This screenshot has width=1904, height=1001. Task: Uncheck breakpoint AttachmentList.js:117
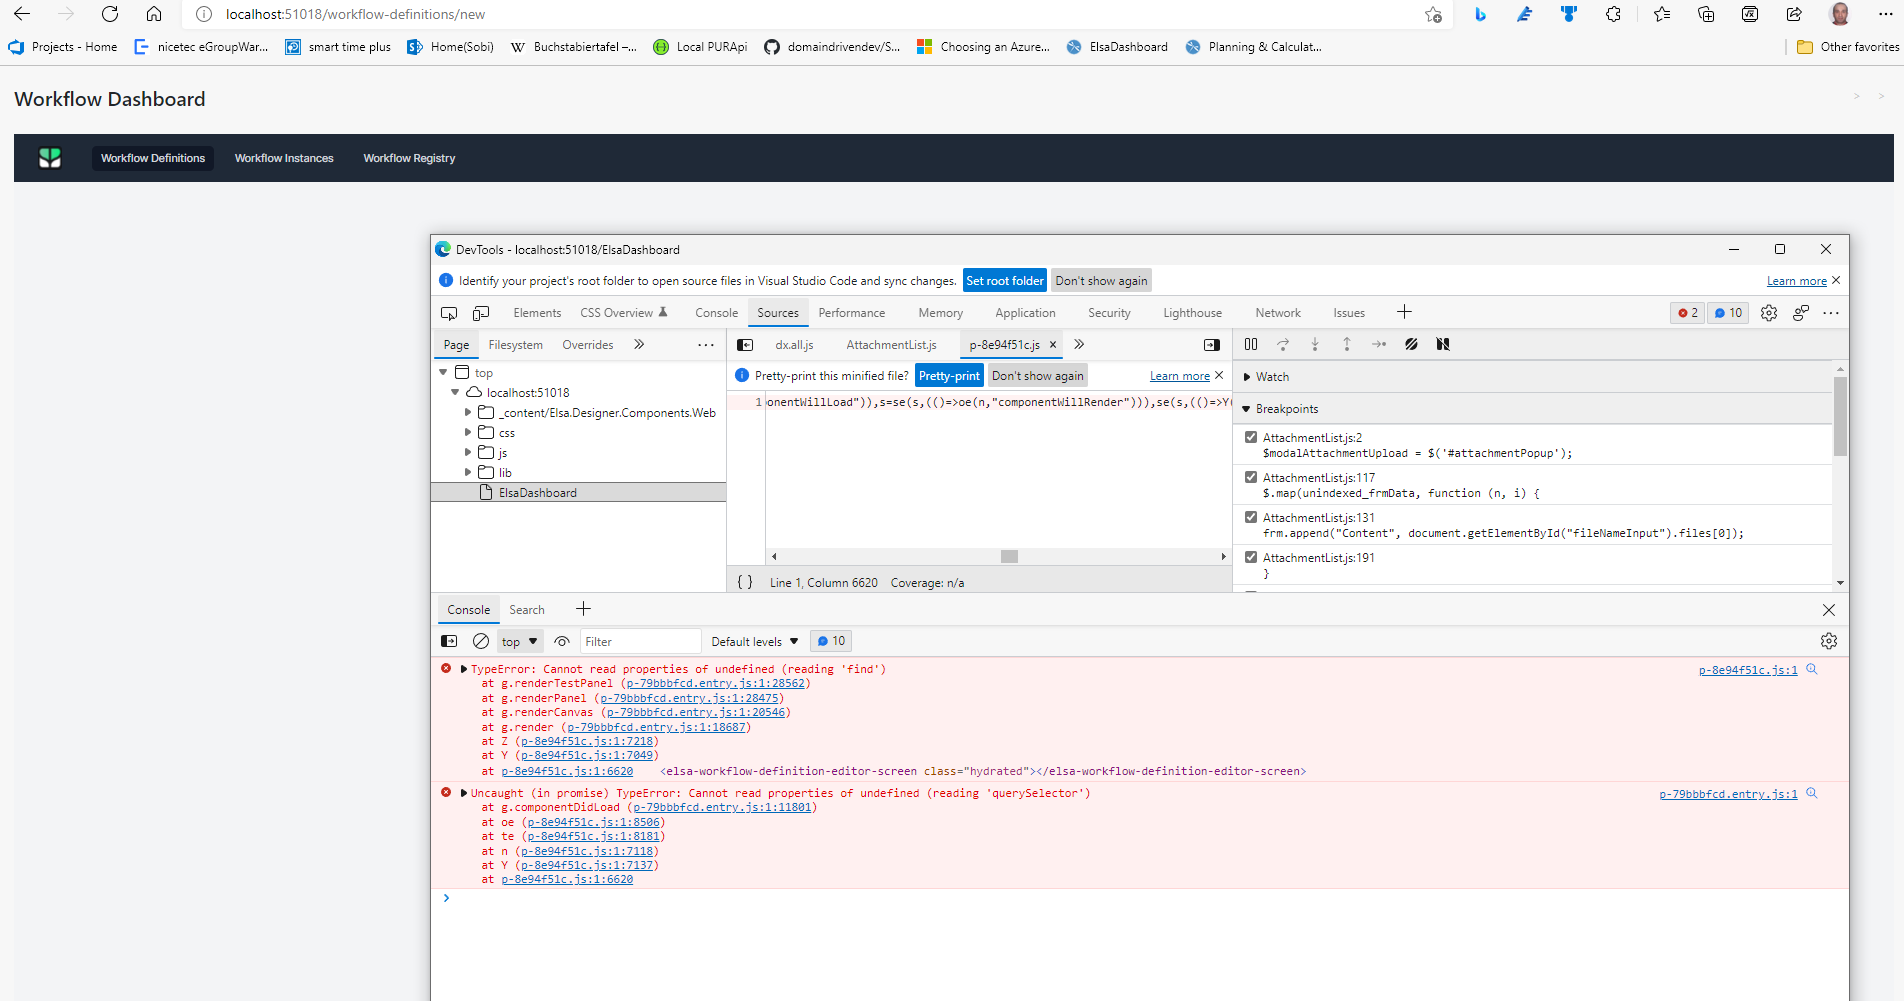[x=1251, y=477]
